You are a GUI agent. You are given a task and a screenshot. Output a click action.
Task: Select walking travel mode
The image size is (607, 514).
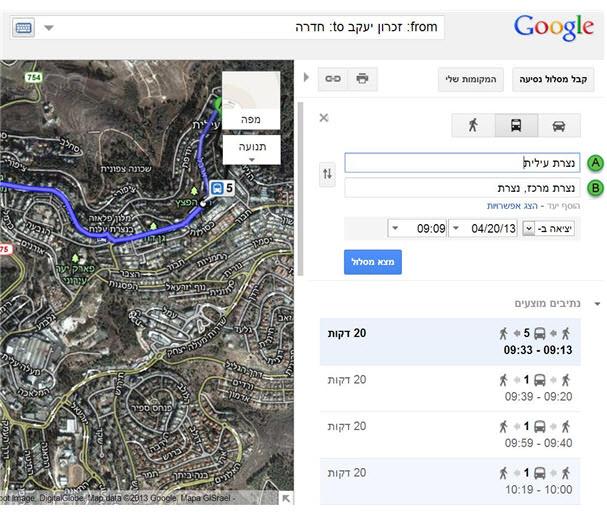(473, 125)
